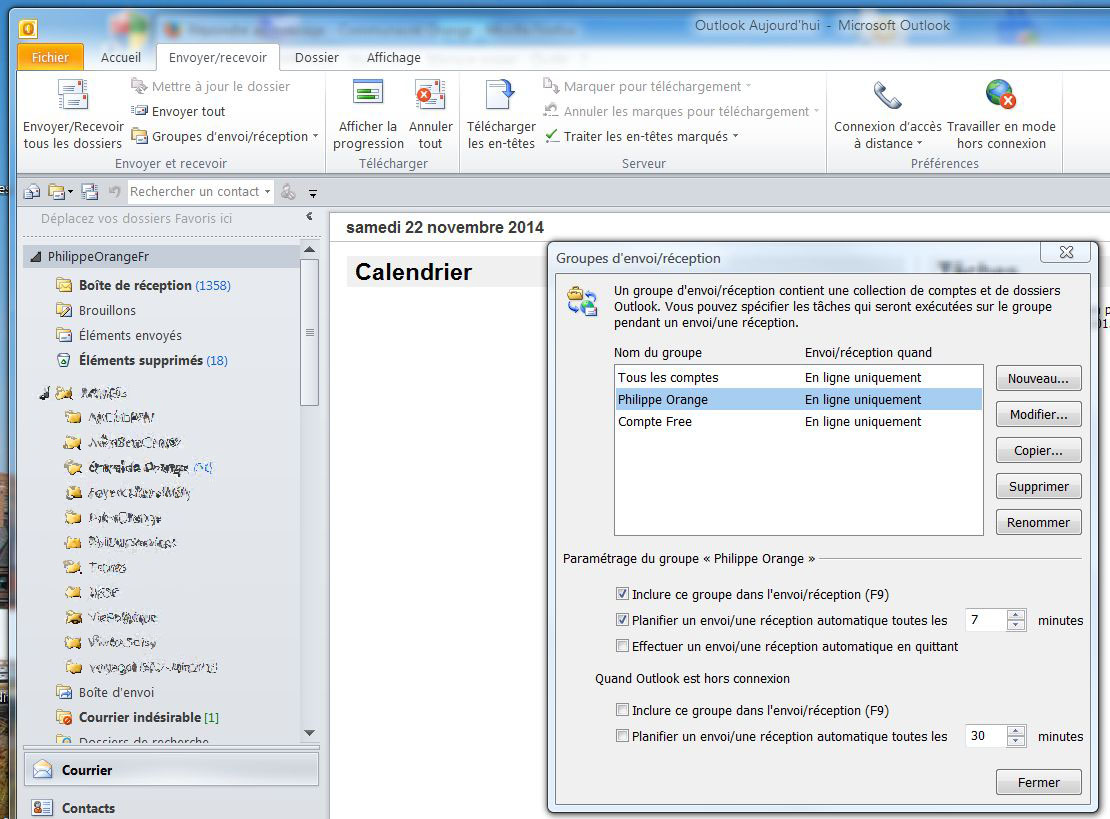
Task: Enable Travailler en mode hors connexion
Action: click(1001, 118)
